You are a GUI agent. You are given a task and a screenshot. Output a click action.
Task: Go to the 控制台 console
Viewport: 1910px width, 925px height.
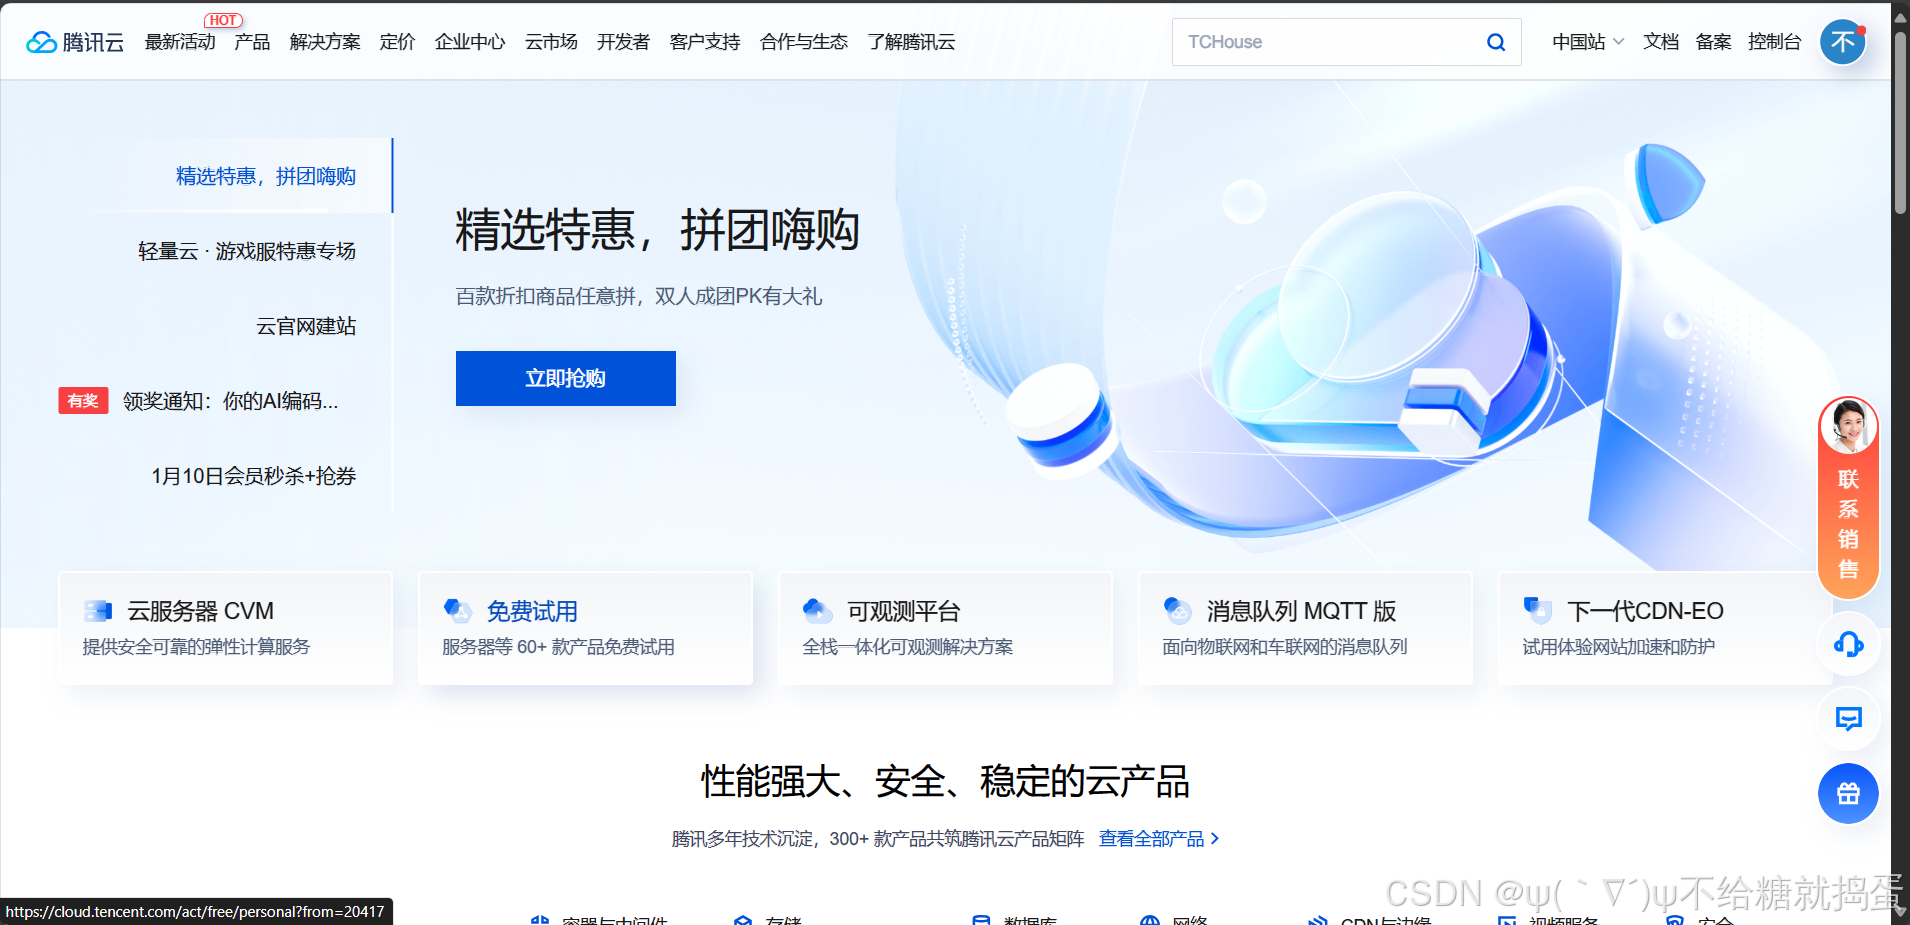point(1774,42)
